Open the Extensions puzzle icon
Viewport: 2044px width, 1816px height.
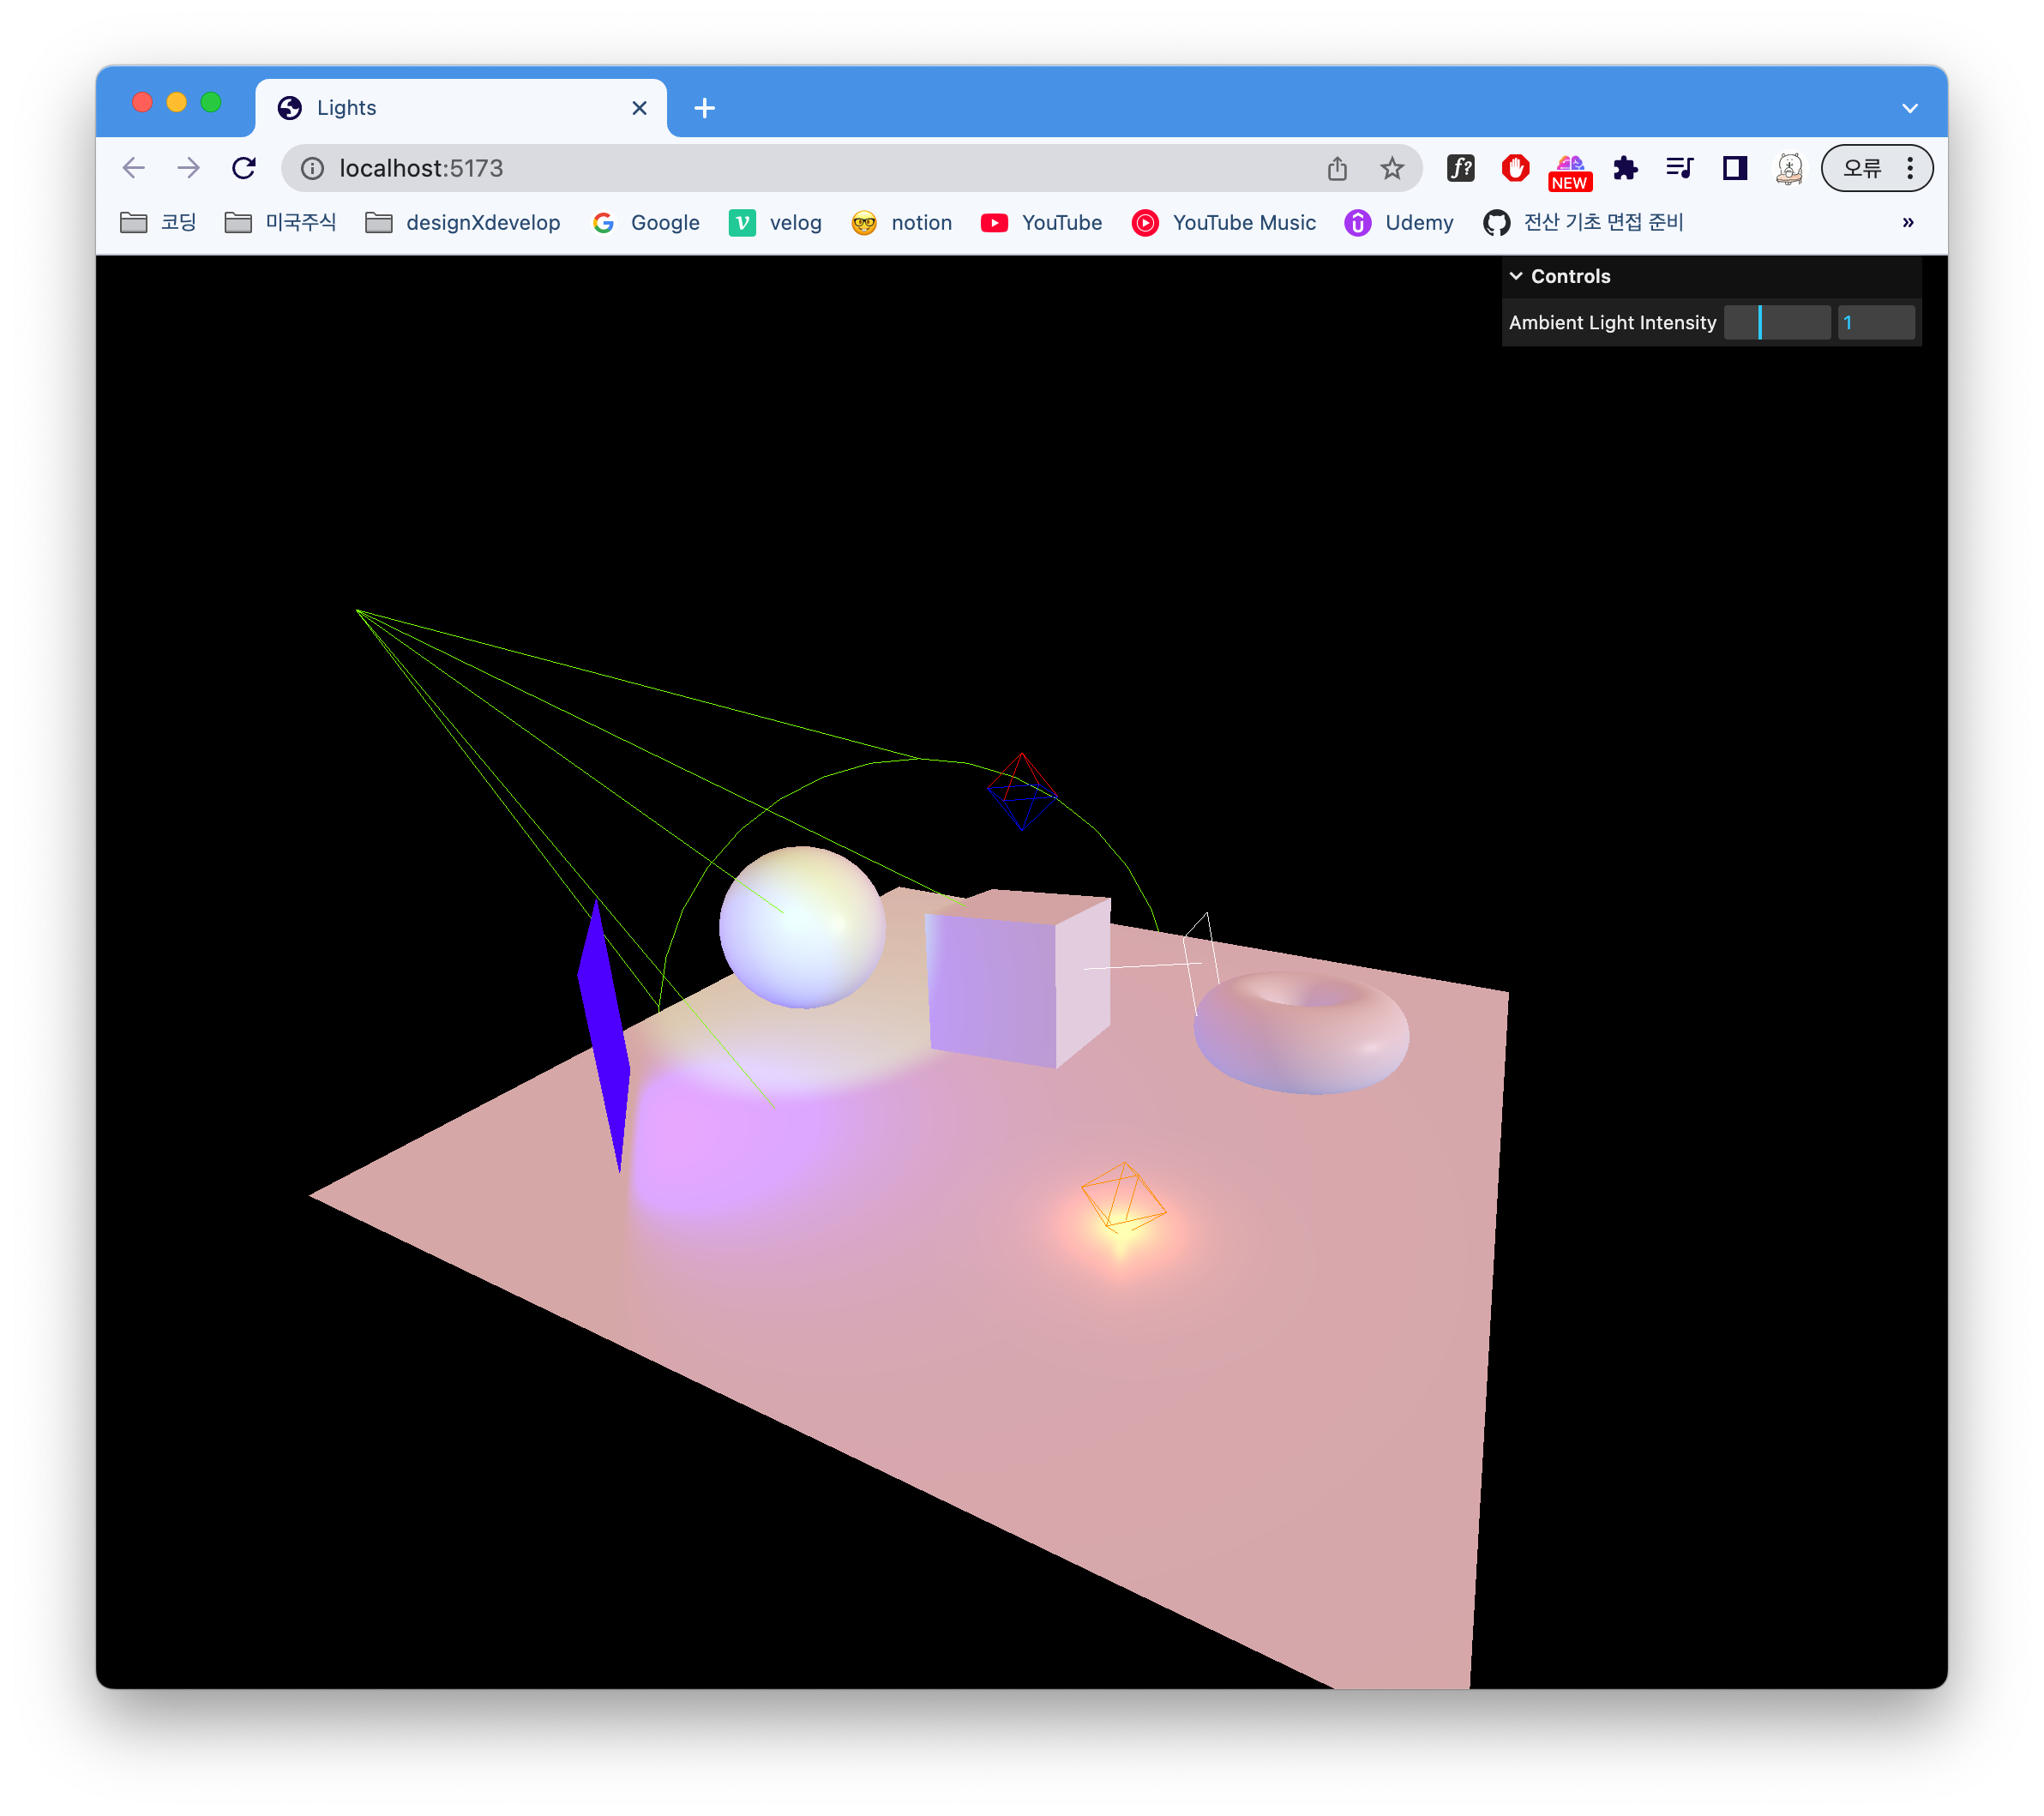pyautogui.click(x=1625, y=168)
